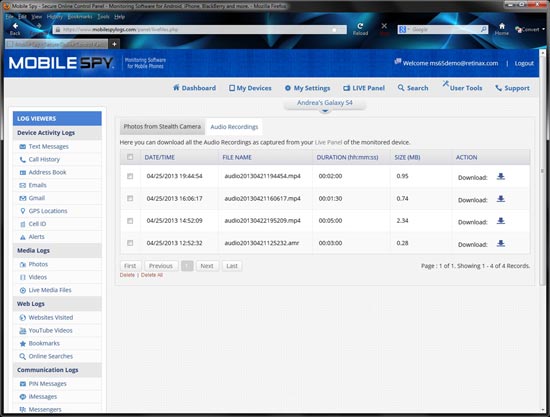Click the YouTube Videos icon
Image resolution: width=550 pixels, height=417 pixels.
(x=22, y=331)
